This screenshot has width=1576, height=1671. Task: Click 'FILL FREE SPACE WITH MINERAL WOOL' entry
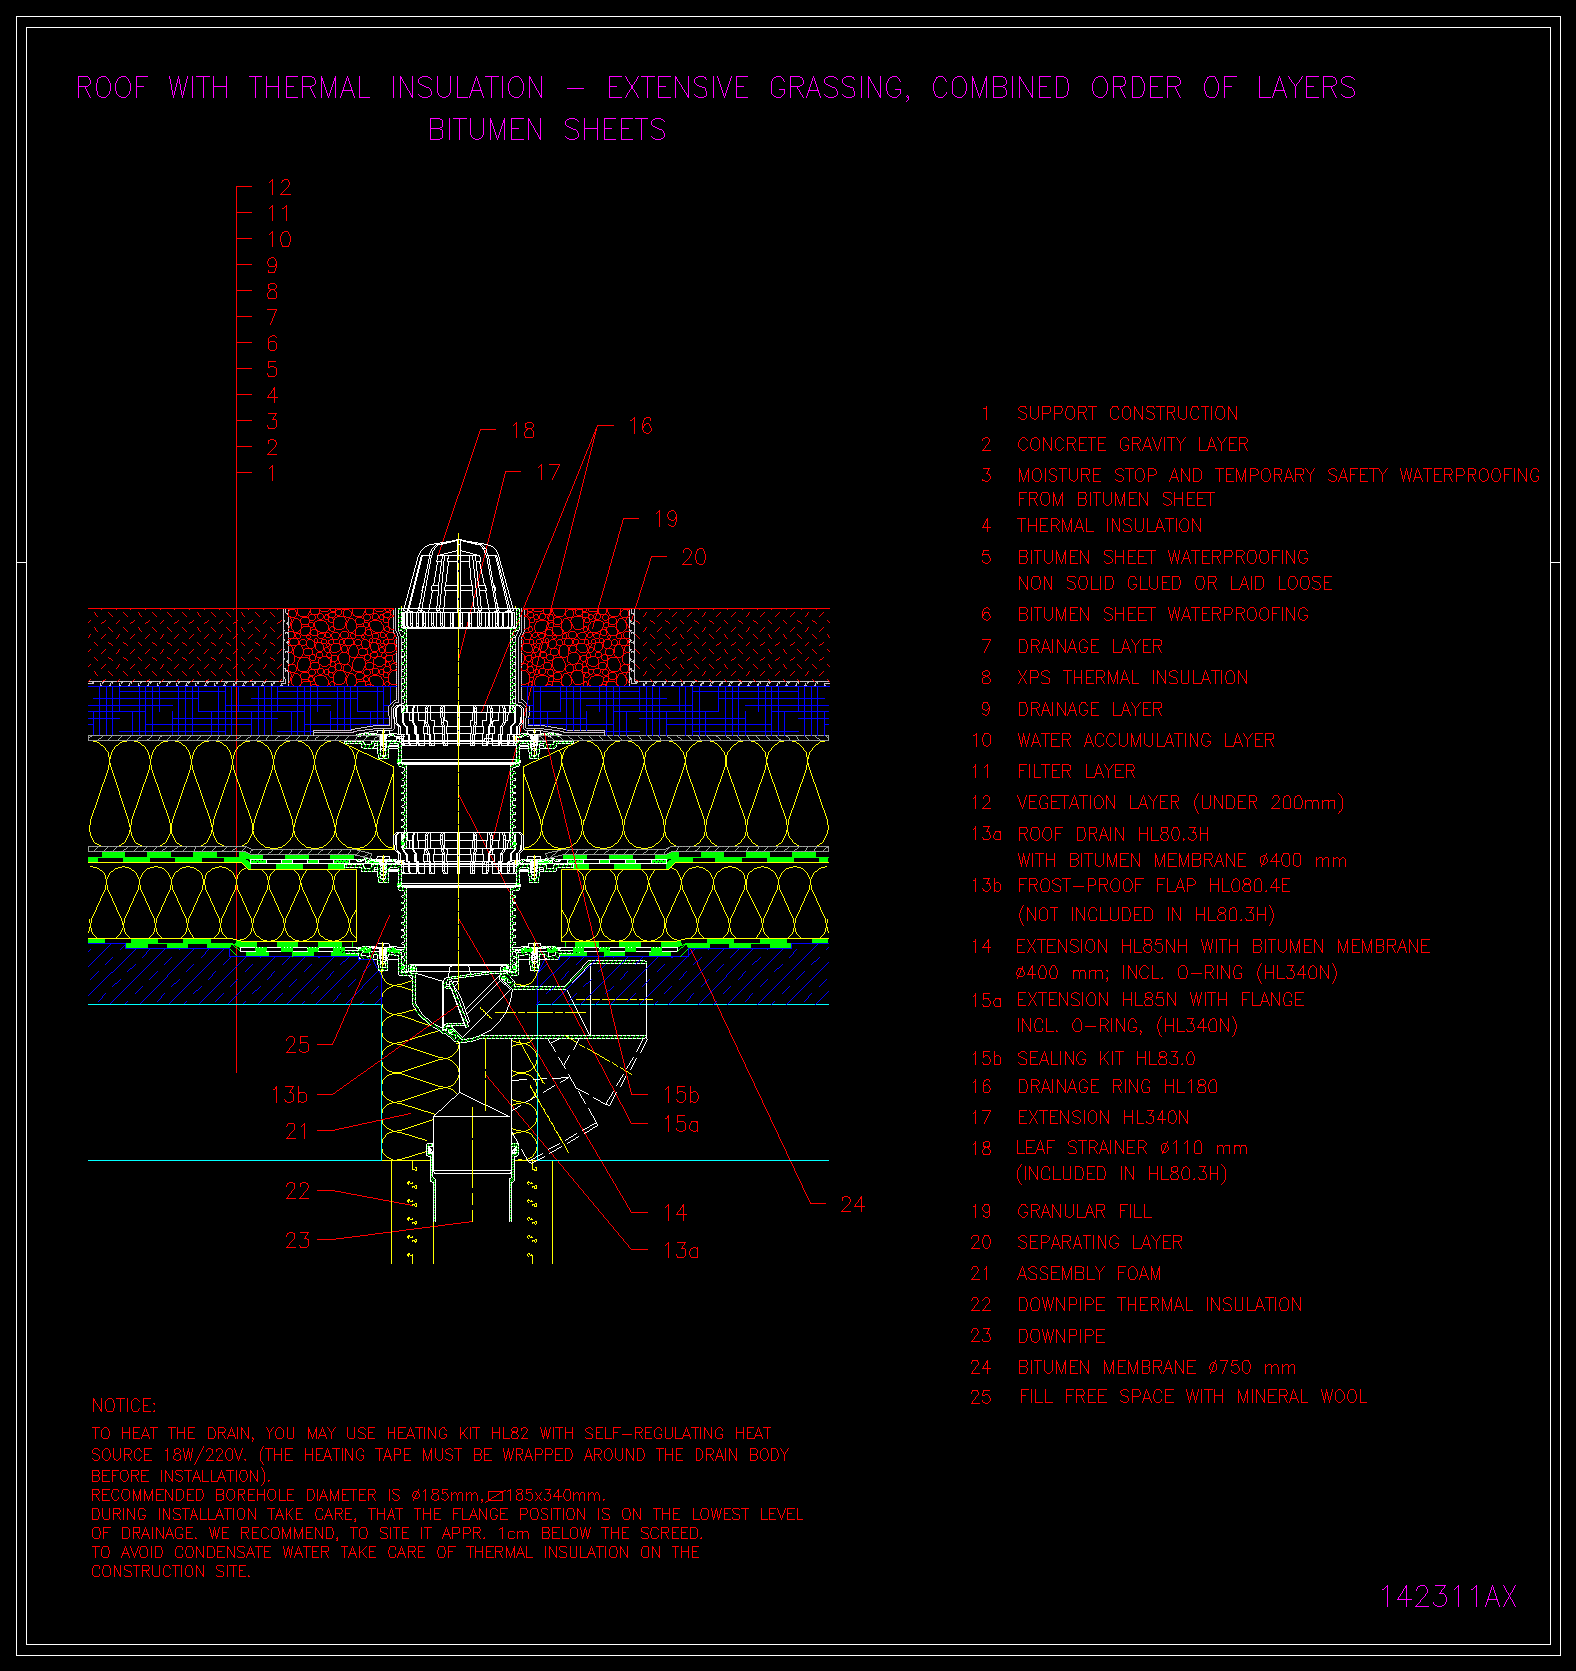[1193, 1396]
